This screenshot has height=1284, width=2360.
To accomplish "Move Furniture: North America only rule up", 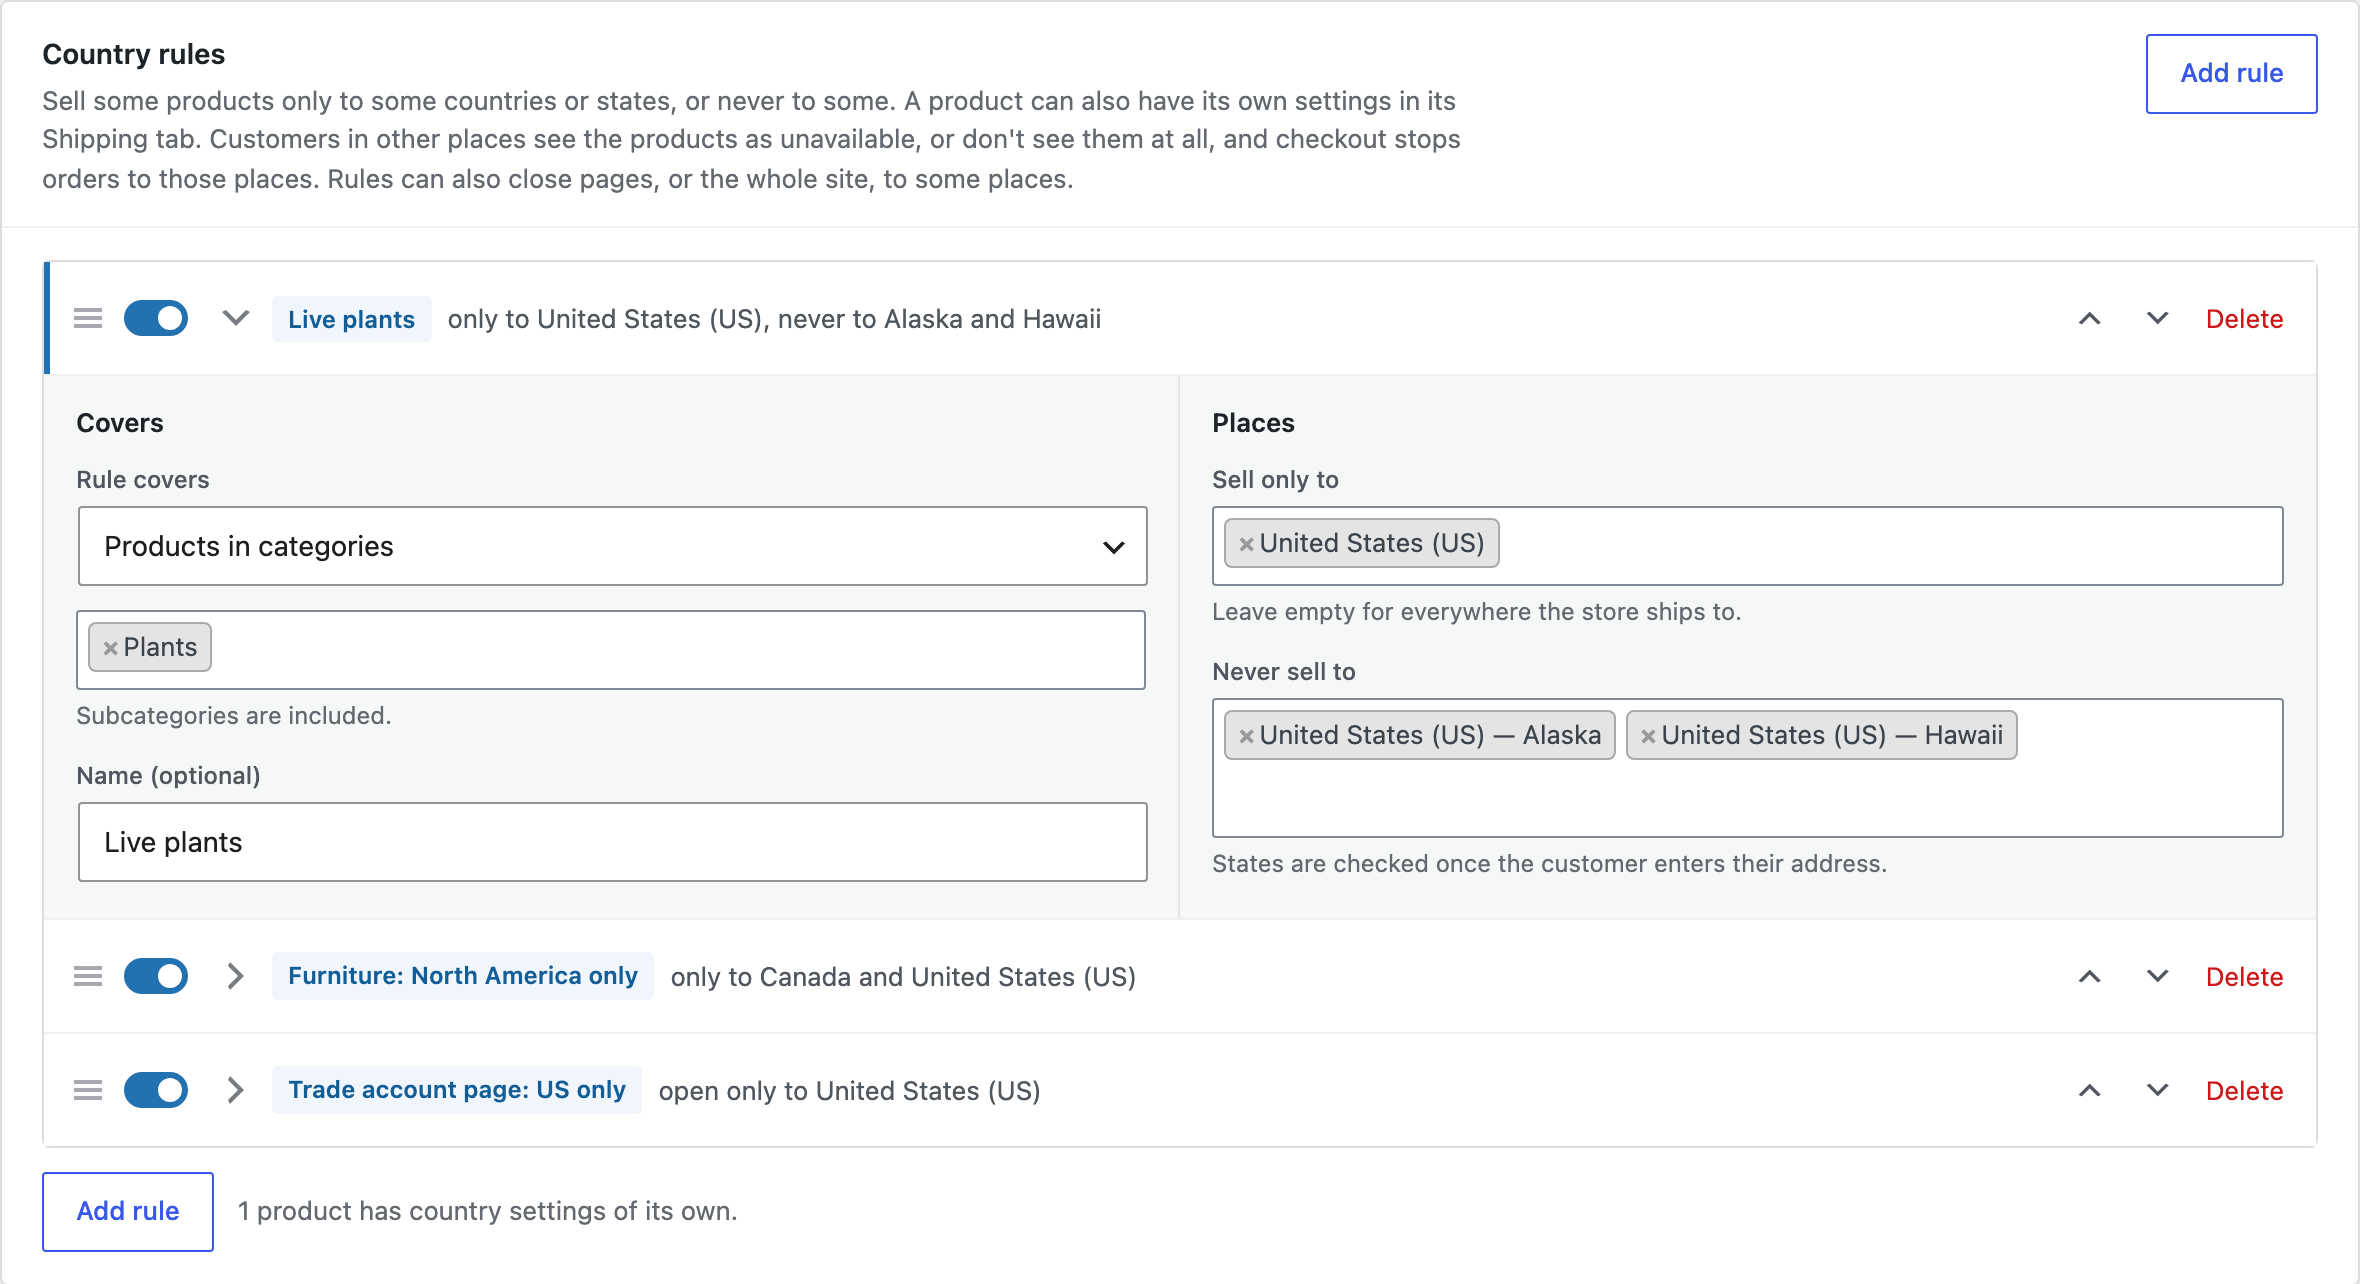I will click(x=2089, y=976).
